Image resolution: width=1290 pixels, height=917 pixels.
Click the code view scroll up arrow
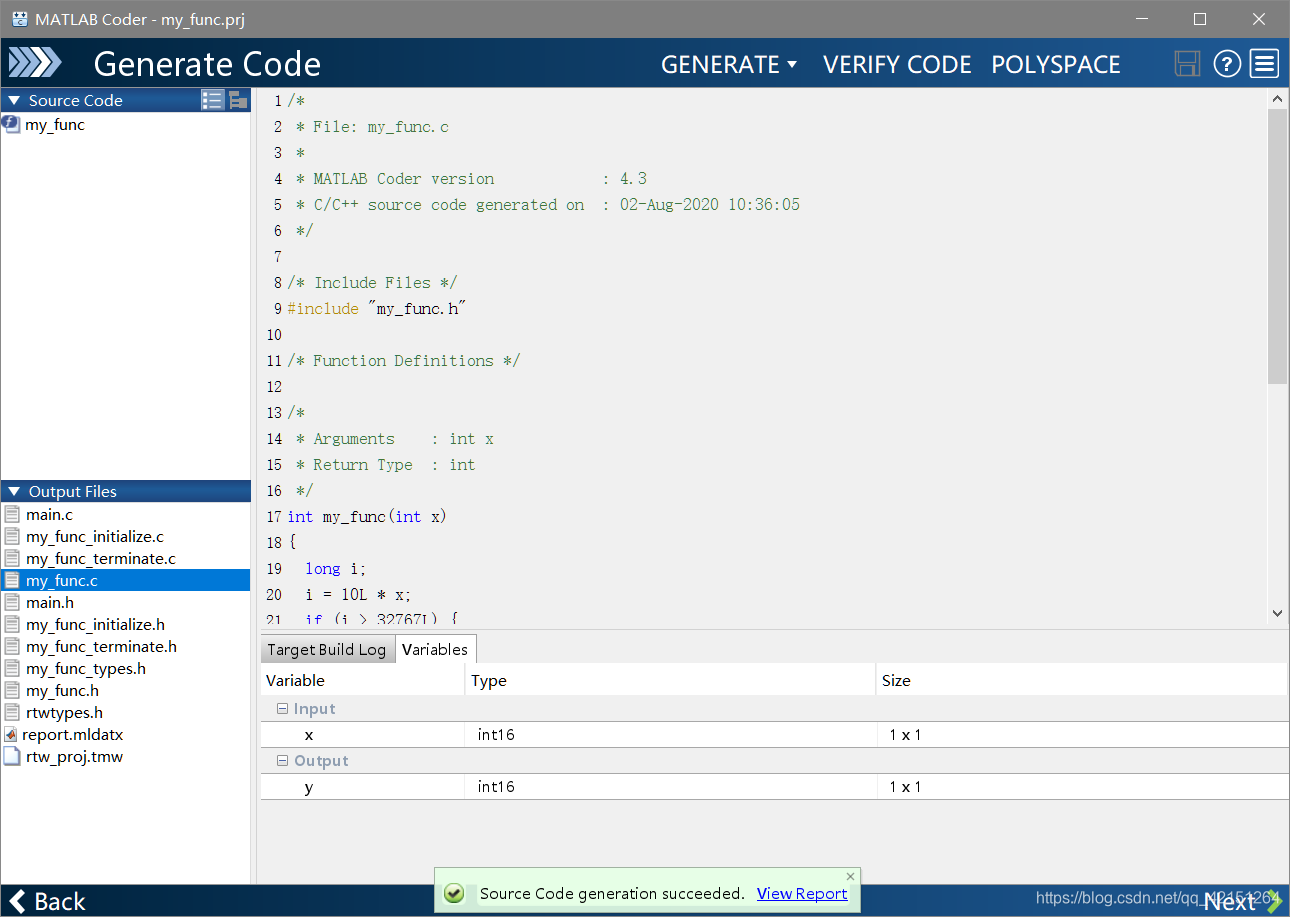click(x=1277, y=98)
